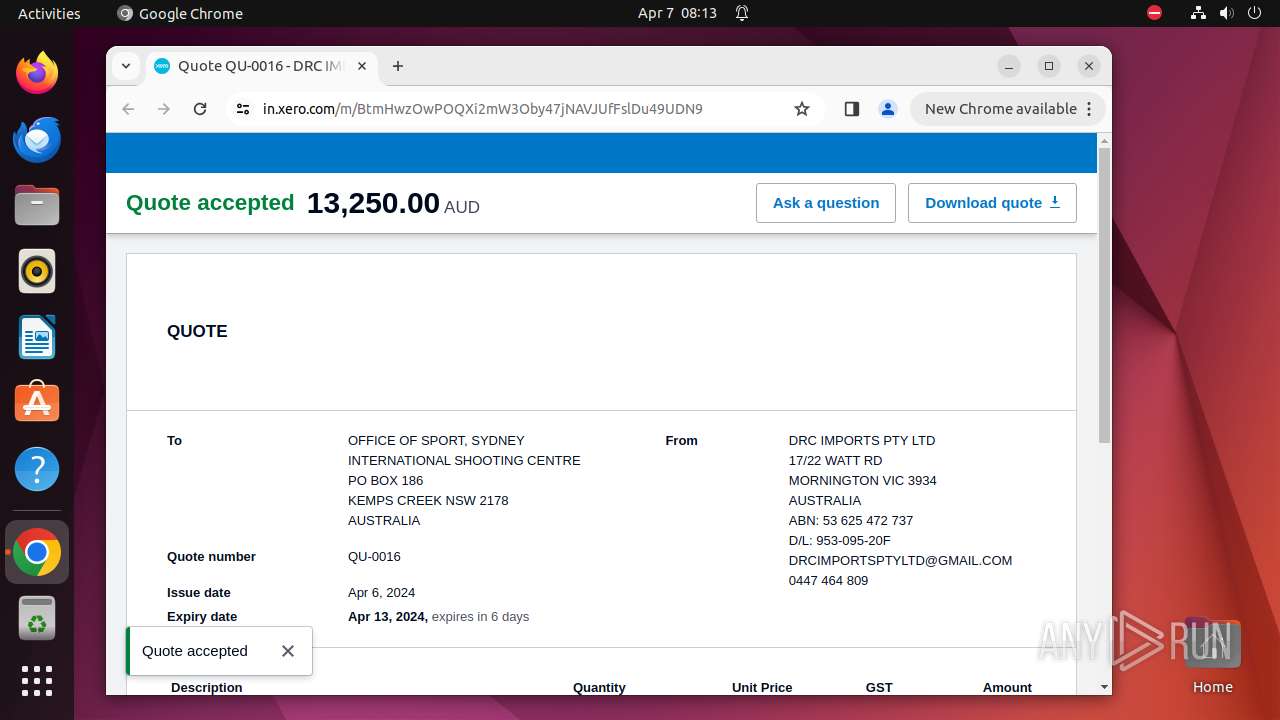This screenshot has width=1280, height=720.
Task: Click the GST column header
Action: [879, 687]
